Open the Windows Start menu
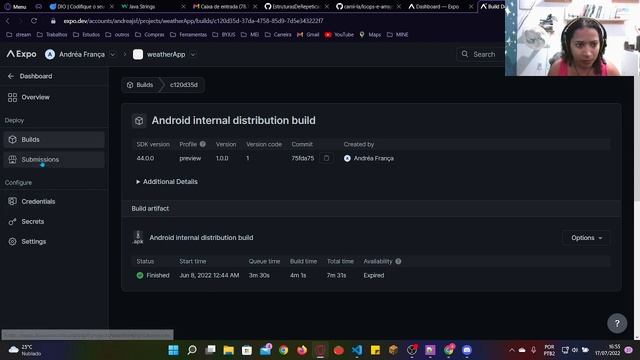The width and height of the screenshot is (640, 360). coord(173,350)
